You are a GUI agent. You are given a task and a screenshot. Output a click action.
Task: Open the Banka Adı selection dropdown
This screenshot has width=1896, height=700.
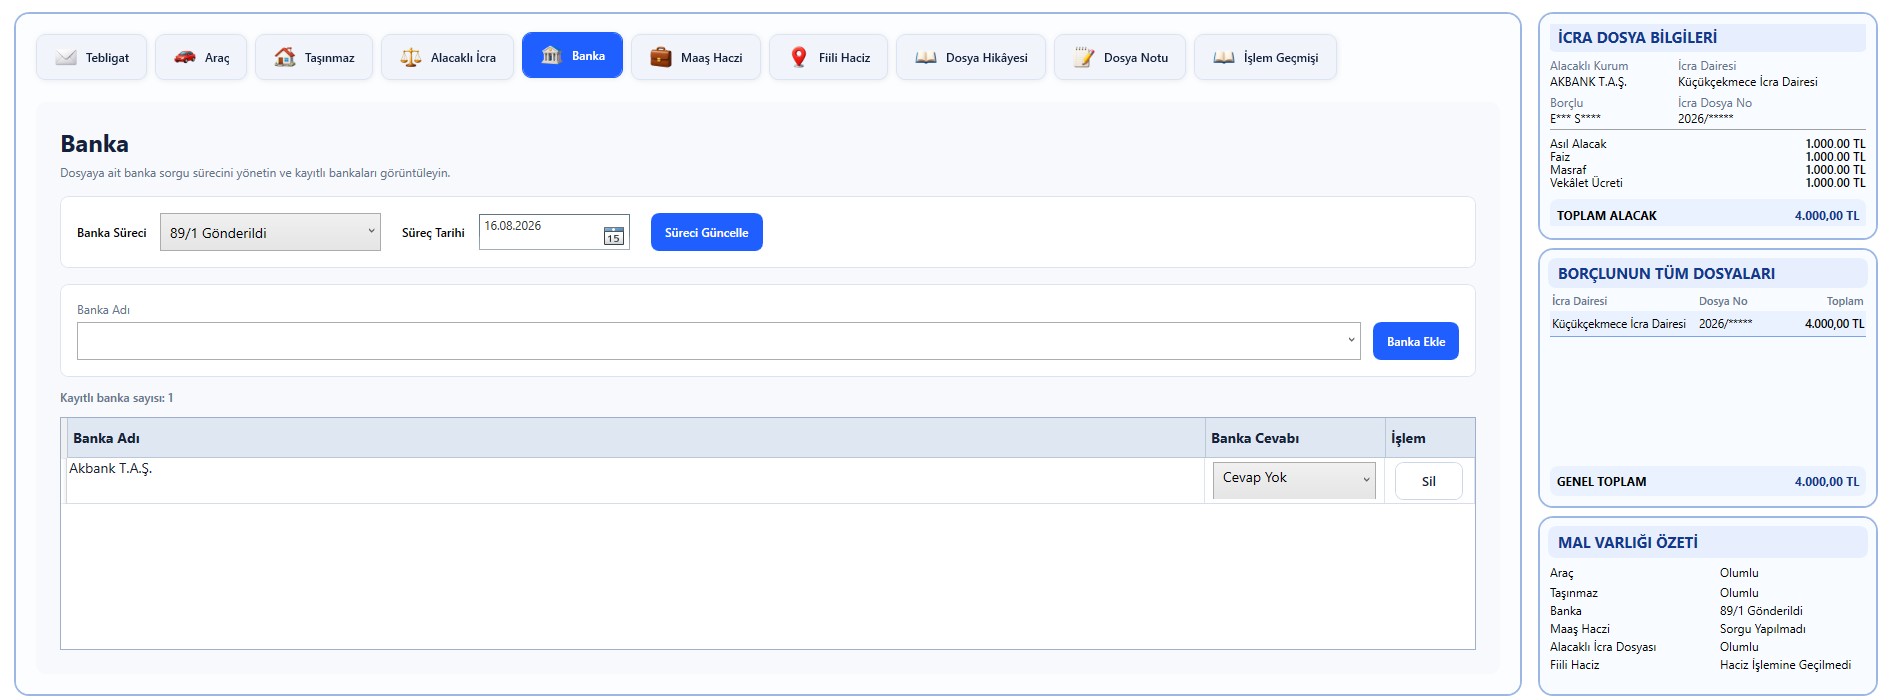pyautogui.click(x=719, y=341)
